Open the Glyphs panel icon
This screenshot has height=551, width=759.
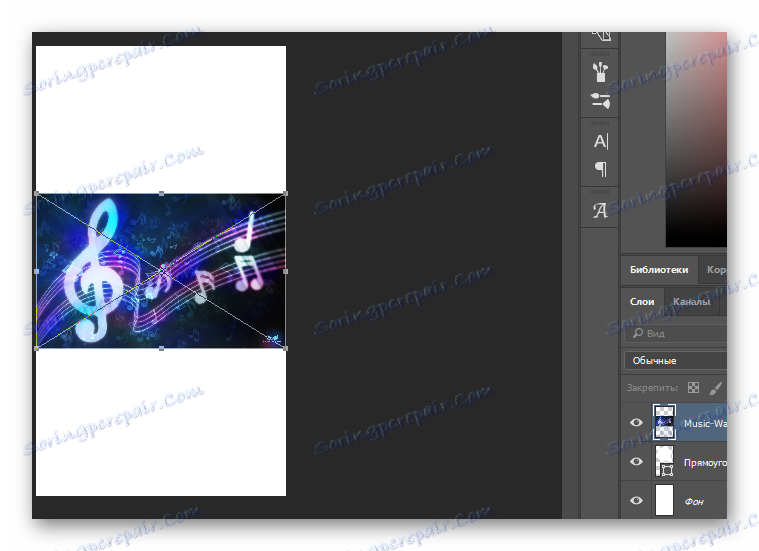click(x=600, y=210)
